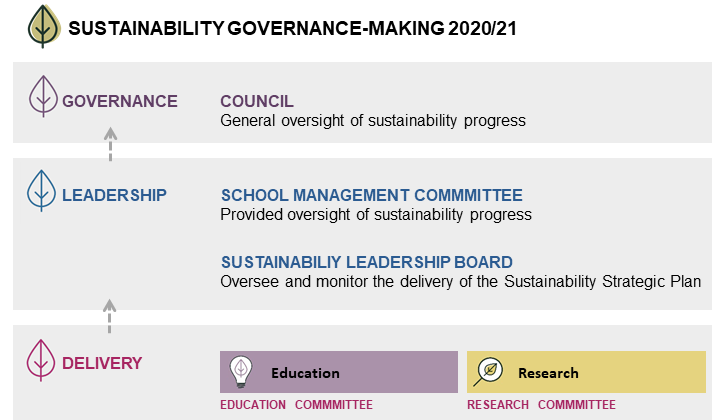Click the dashed arrow between Delivery and Leadership
This screenshot has height=420, width=719.
pos(110,316)
